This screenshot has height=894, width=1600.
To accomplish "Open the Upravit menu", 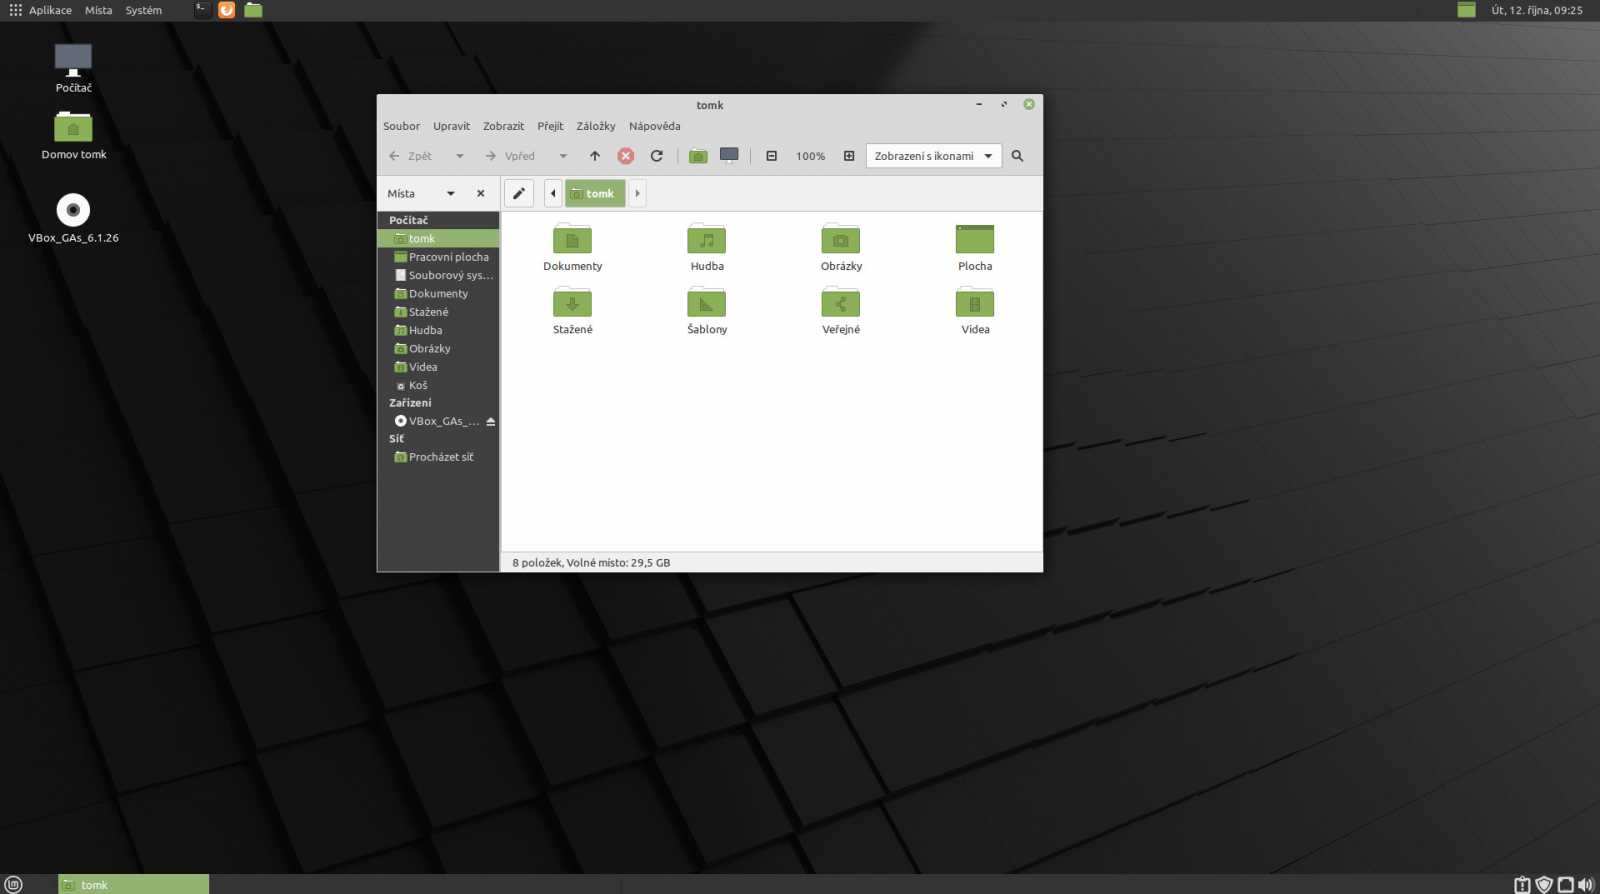I will tap(451, 126).
